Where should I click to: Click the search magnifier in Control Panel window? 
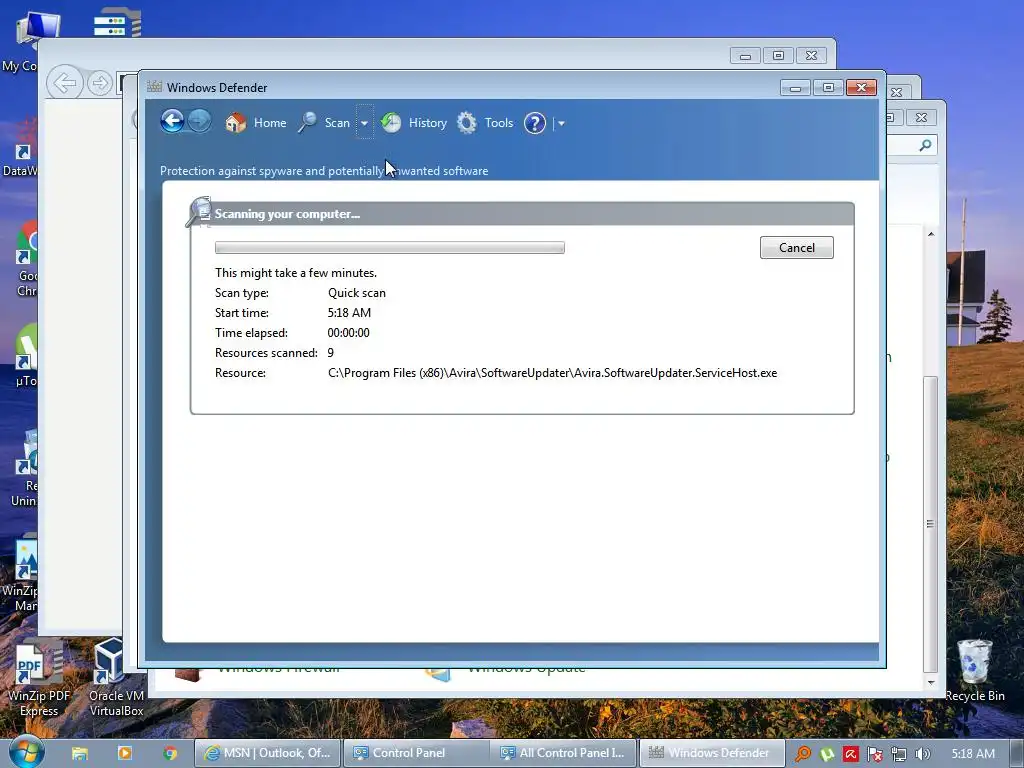pos(925,145)
